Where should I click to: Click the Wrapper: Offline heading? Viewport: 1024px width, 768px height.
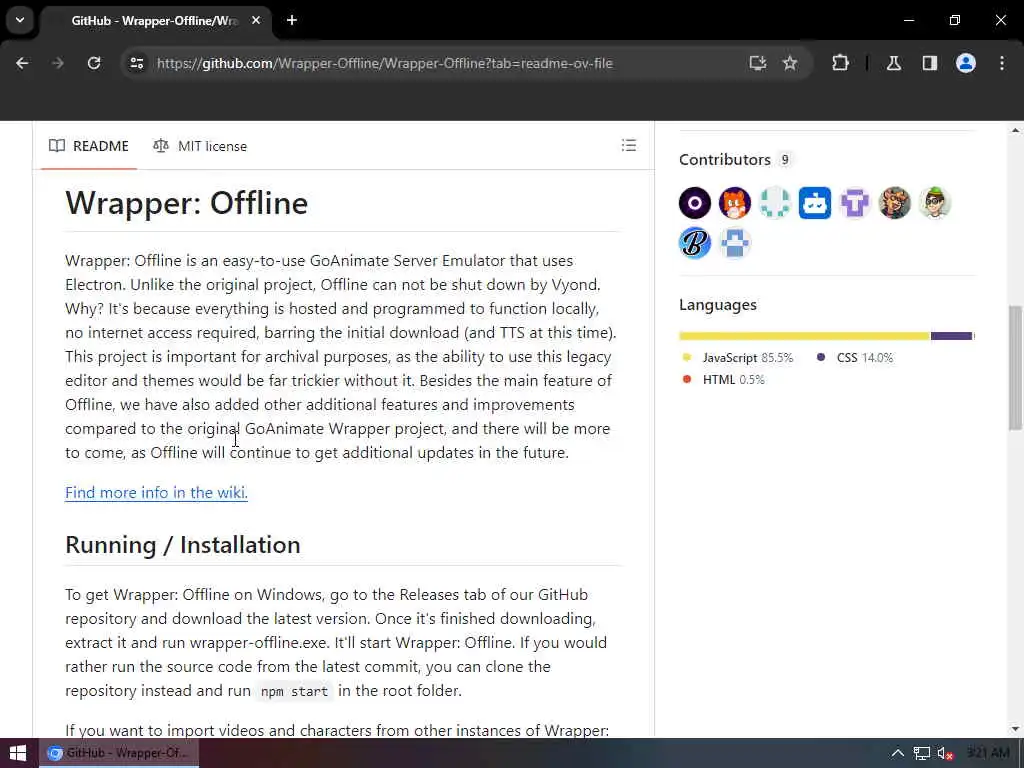point(187,202)
